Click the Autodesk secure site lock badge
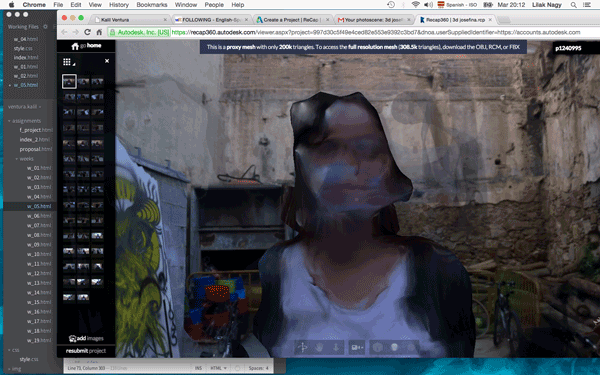This screenshot has height=375, width=600. 140,33
